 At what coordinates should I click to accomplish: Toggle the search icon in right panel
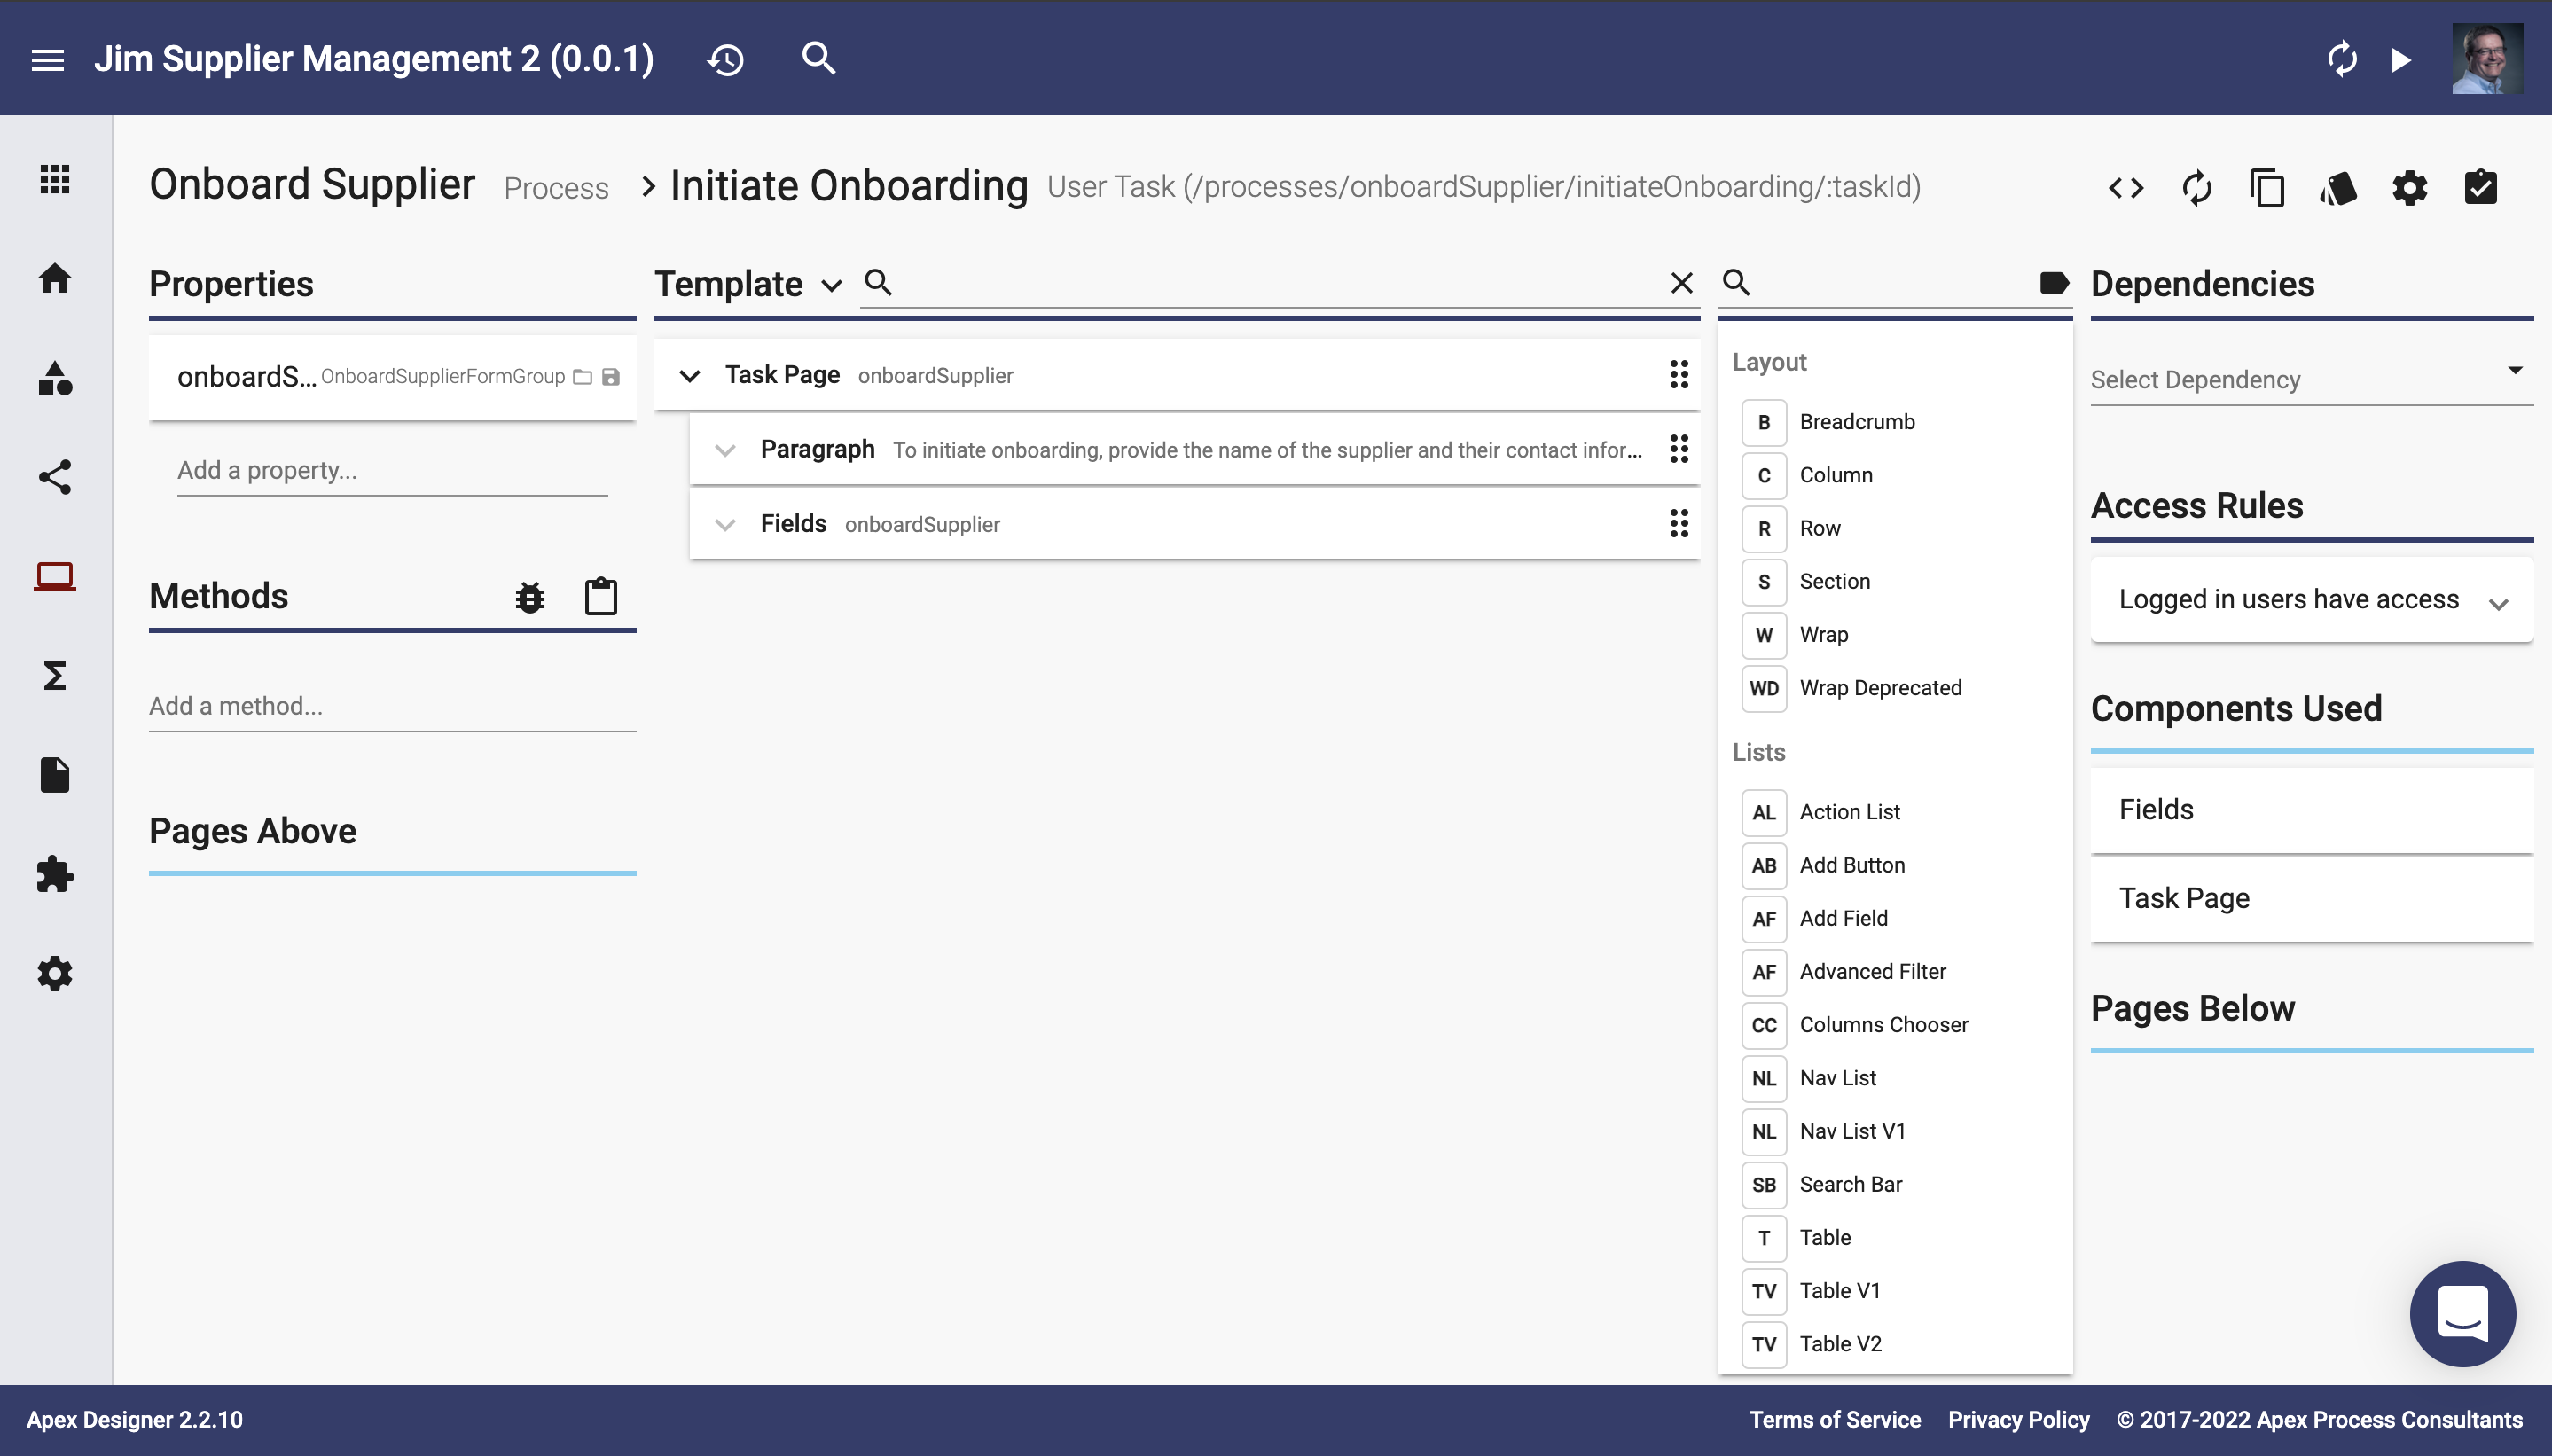pos(1735,282)
